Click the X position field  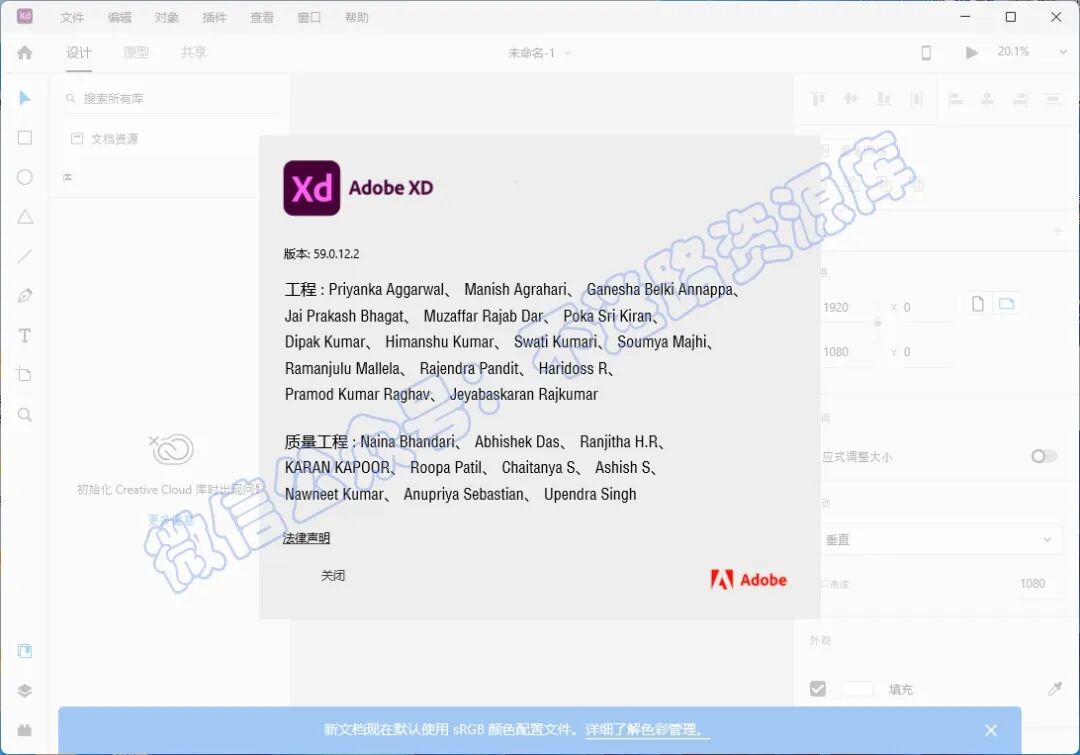[x=926, y=307]
